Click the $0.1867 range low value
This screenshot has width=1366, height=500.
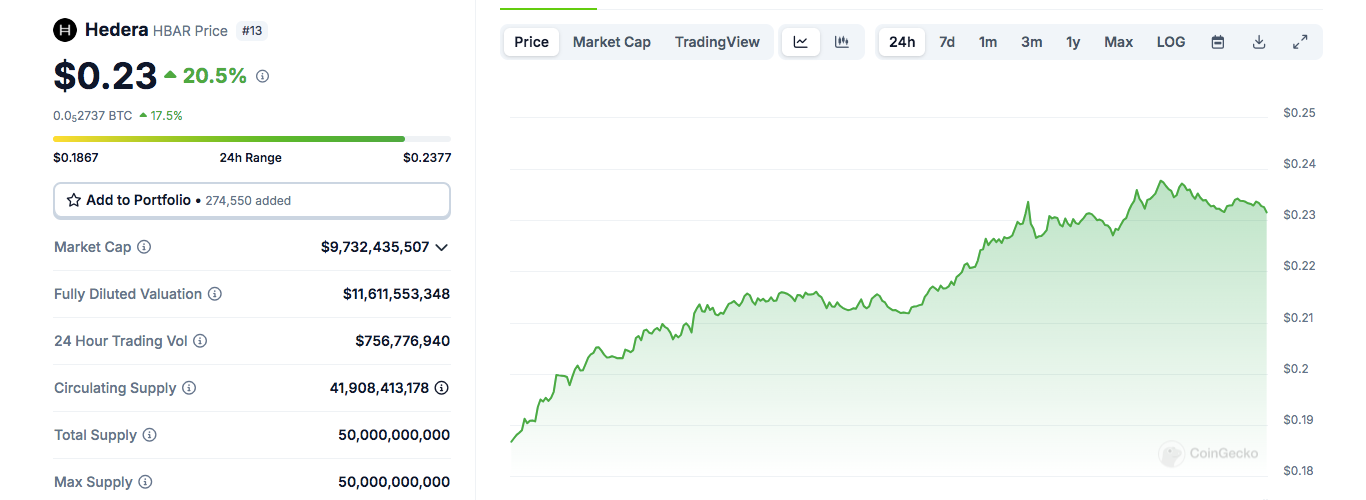[76, 158]
